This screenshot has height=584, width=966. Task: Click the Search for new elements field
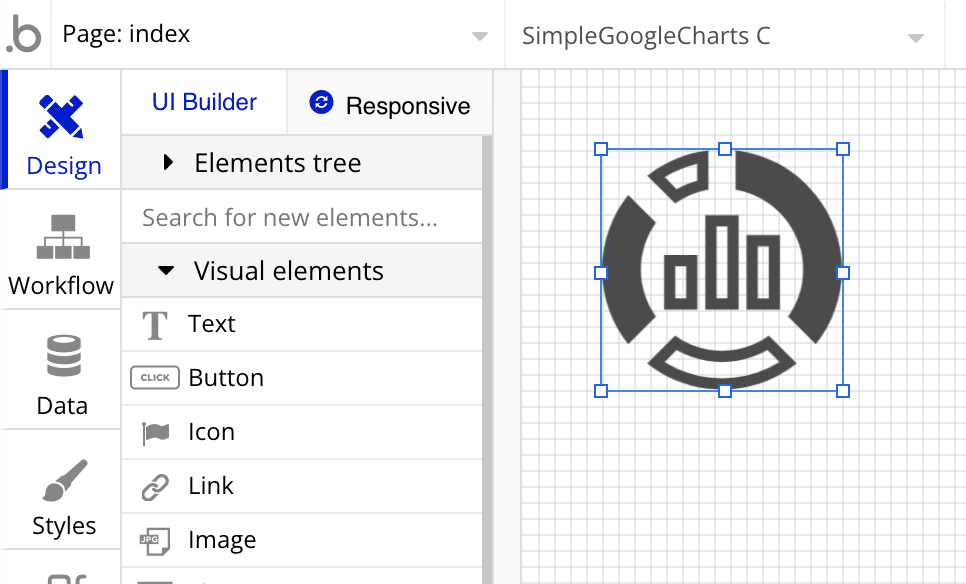(x=301, y=217)
